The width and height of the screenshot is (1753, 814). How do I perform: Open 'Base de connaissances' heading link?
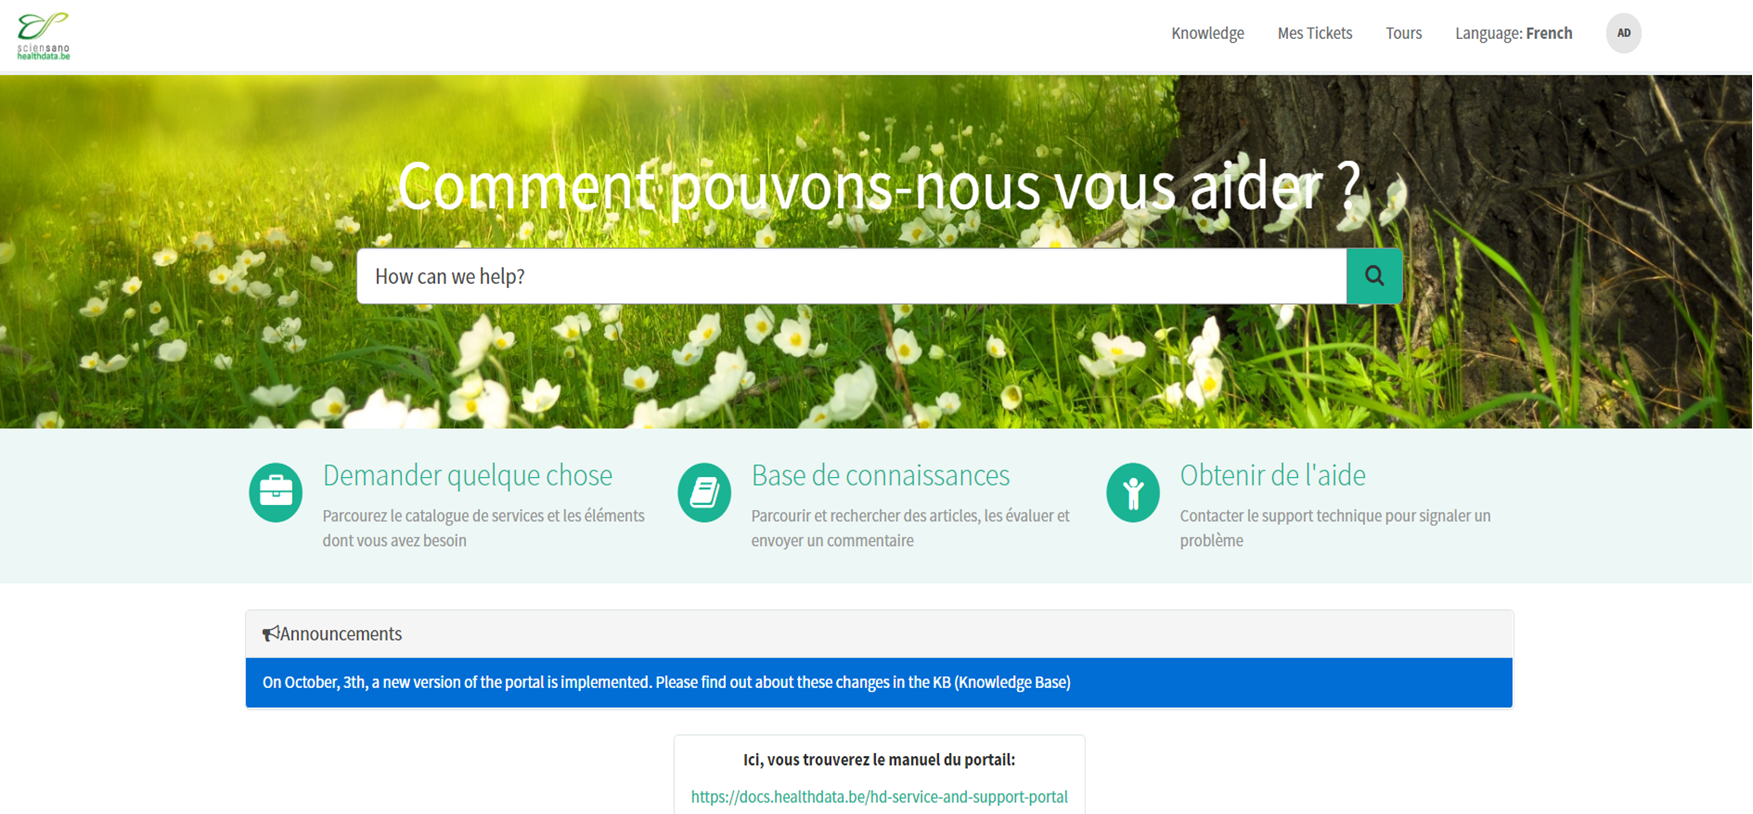880,475
